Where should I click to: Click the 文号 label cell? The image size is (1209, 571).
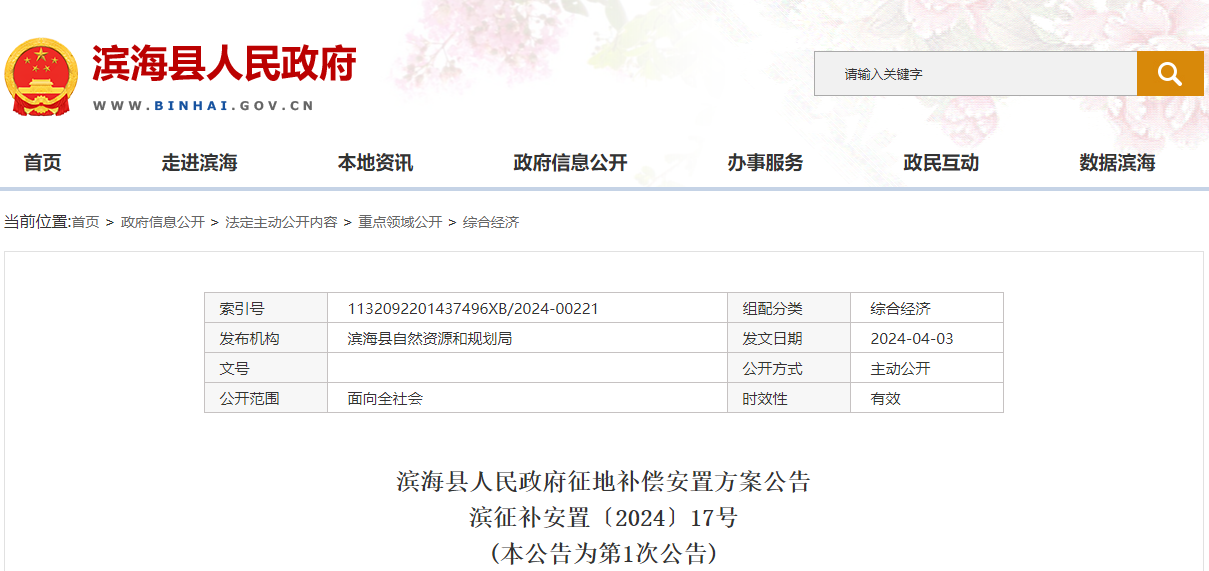(x=266, y=368)
